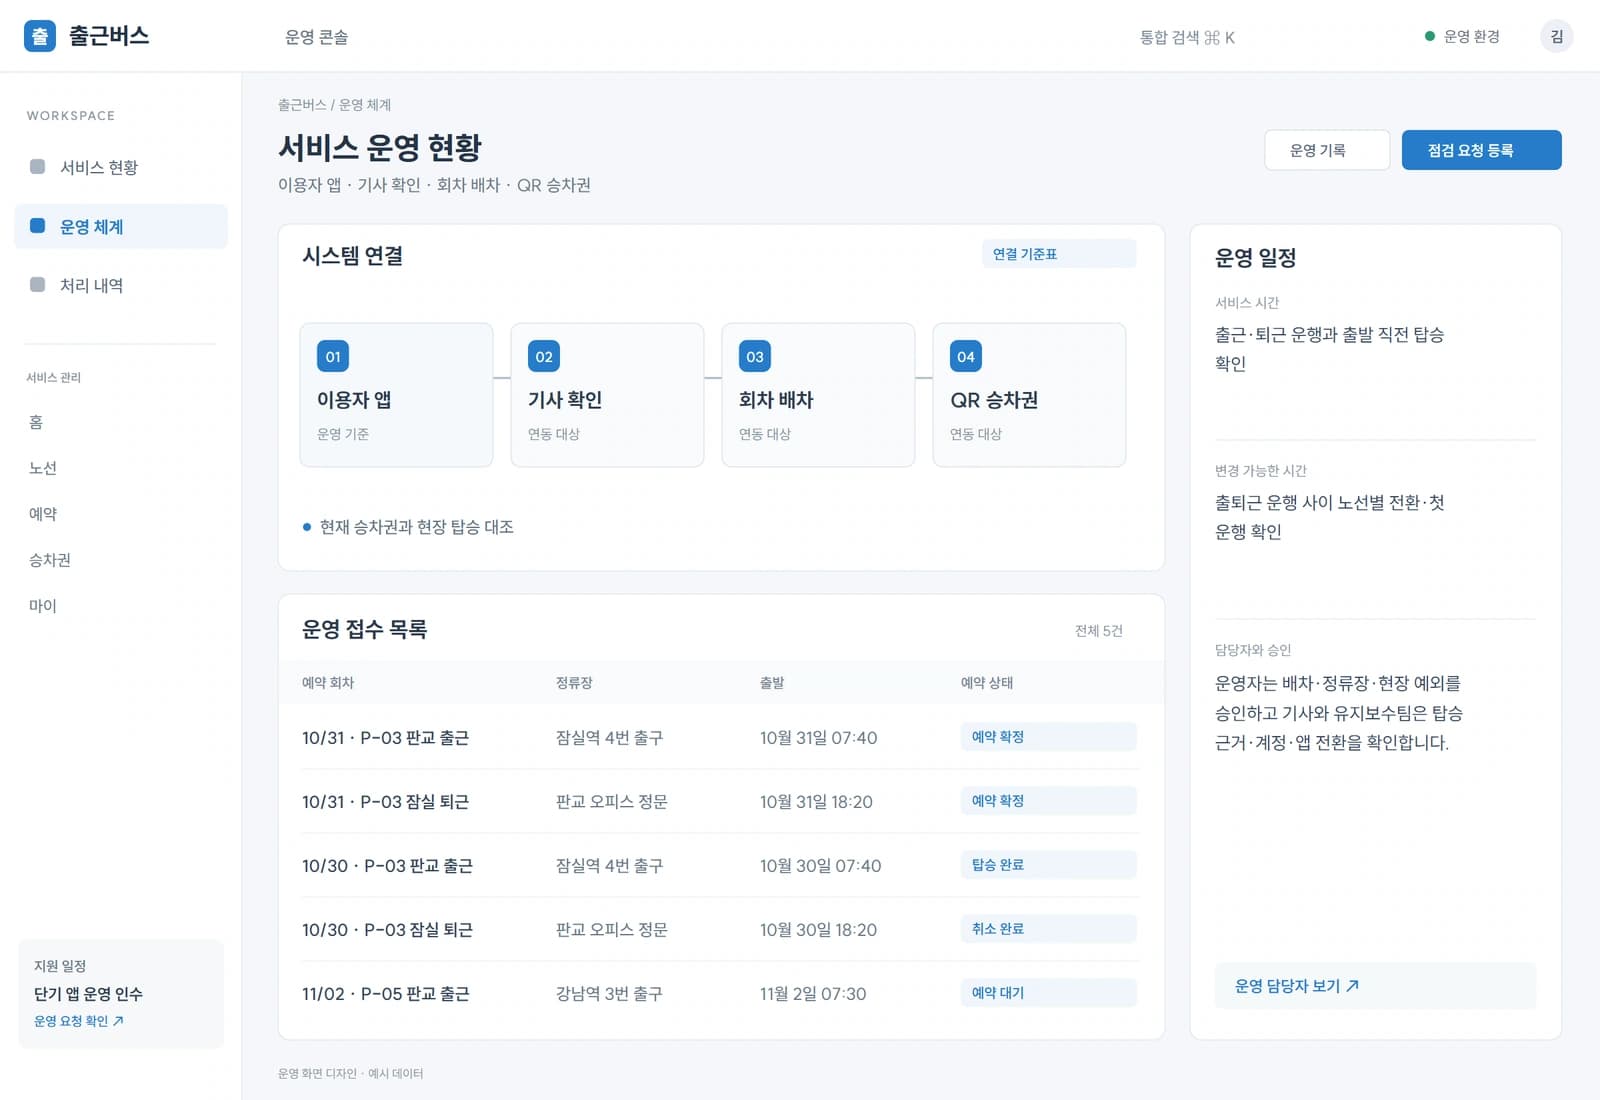
Task: Click the 예약 대기 status badge
Action: pyautogui.click(x=1048, y=993)
